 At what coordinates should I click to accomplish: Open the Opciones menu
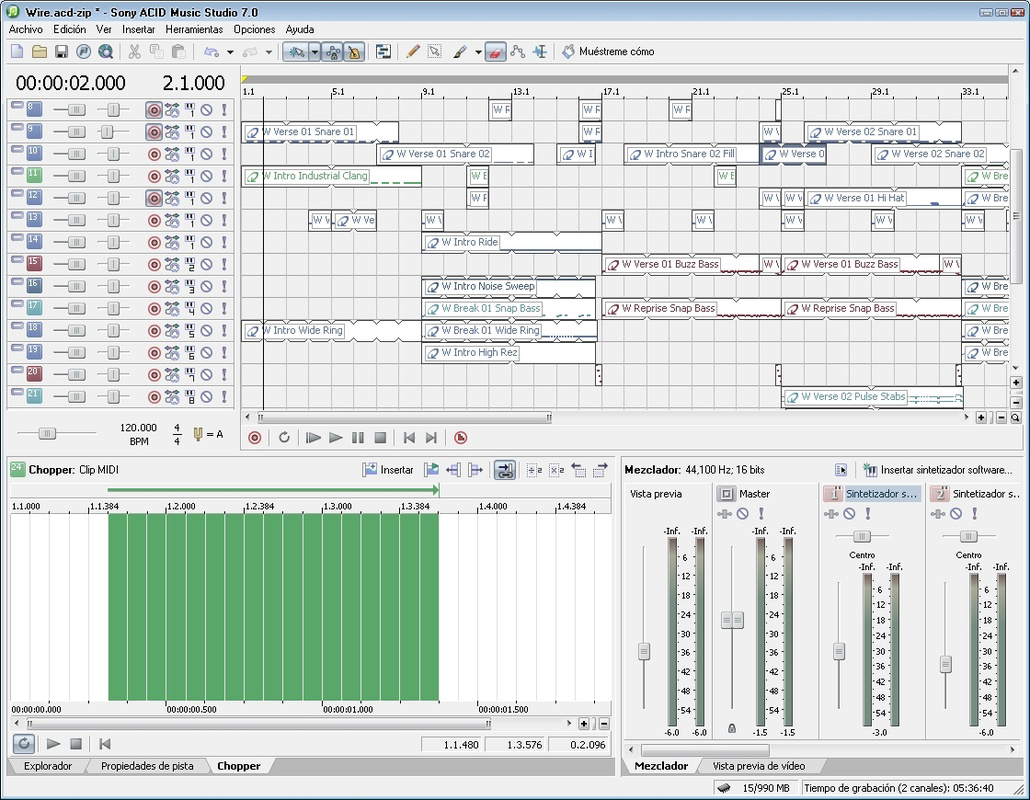point(254,30)
